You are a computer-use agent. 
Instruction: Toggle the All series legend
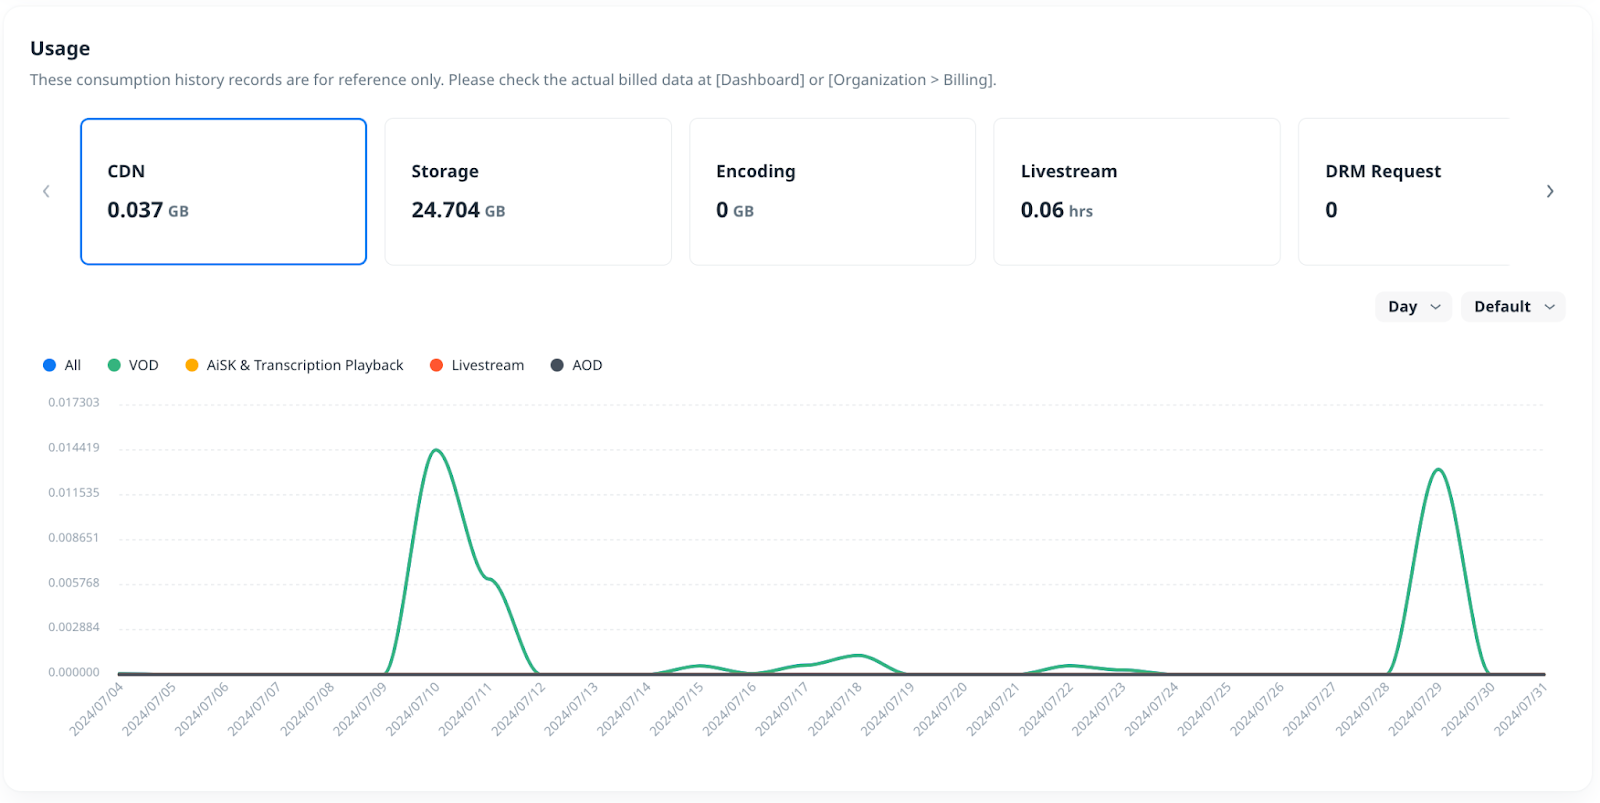(x=62, y=365)
